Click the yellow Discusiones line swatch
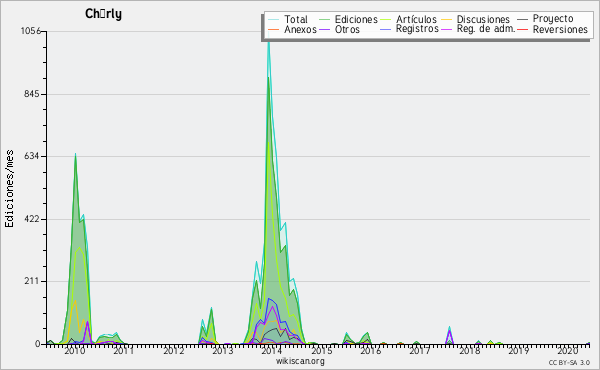The width and height of the screenshot is (600, 370). pyautogui.click(x=447, y=20)
